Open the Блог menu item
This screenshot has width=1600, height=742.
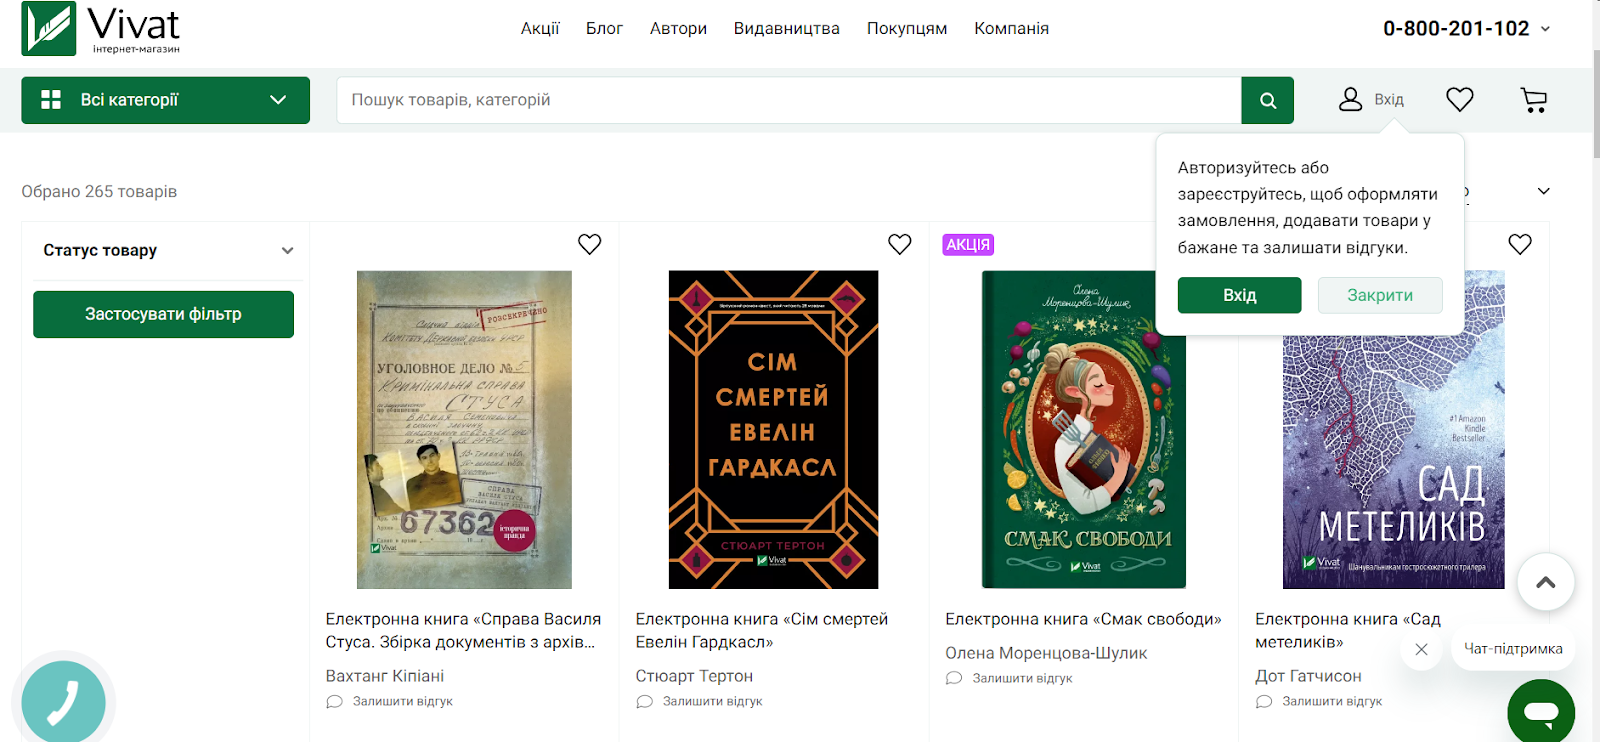604,28
